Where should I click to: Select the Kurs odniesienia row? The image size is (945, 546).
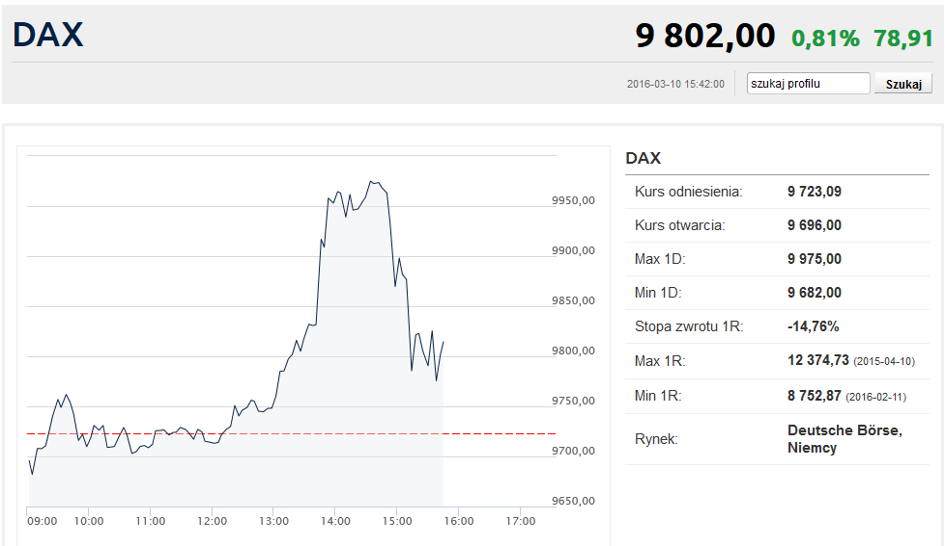pyautogui.click(x=776, y=191)
